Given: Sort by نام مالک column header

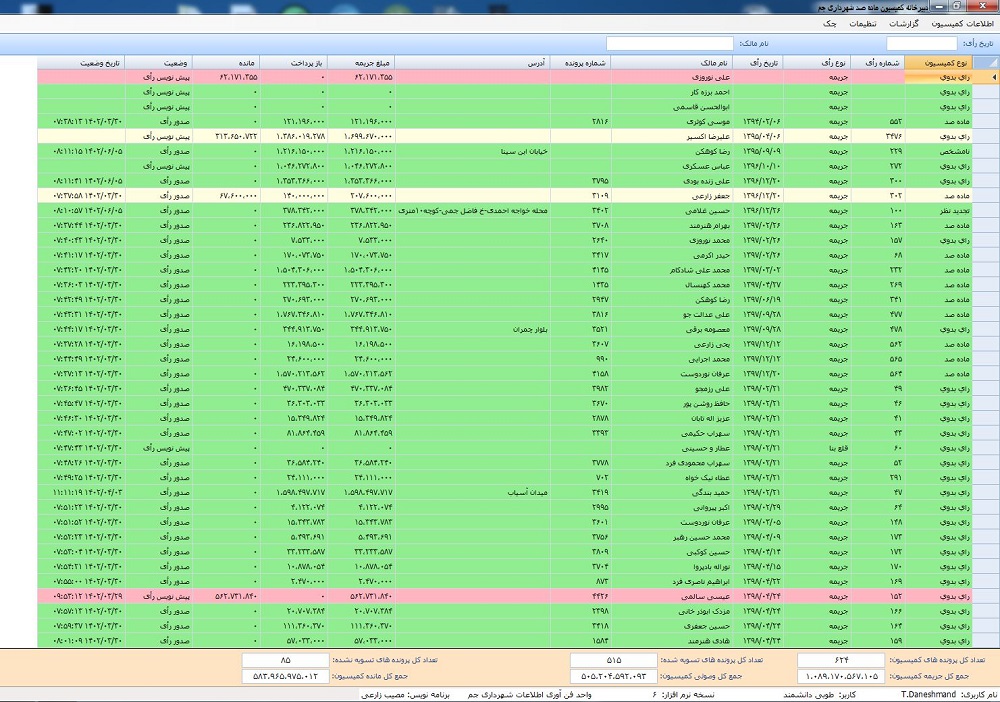Looking at the screenshot, I should (694, 62).
